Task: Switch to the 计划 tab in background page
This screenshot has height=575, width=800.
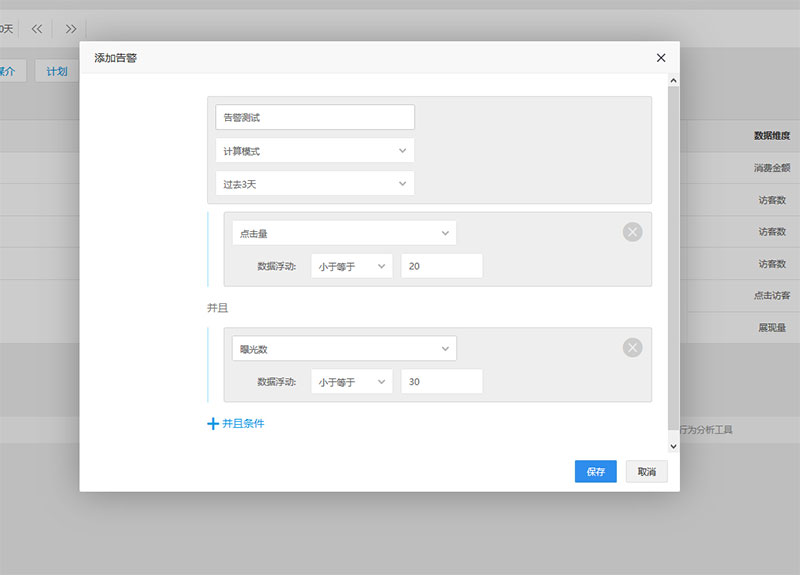Action: click(x=57, y=71)
